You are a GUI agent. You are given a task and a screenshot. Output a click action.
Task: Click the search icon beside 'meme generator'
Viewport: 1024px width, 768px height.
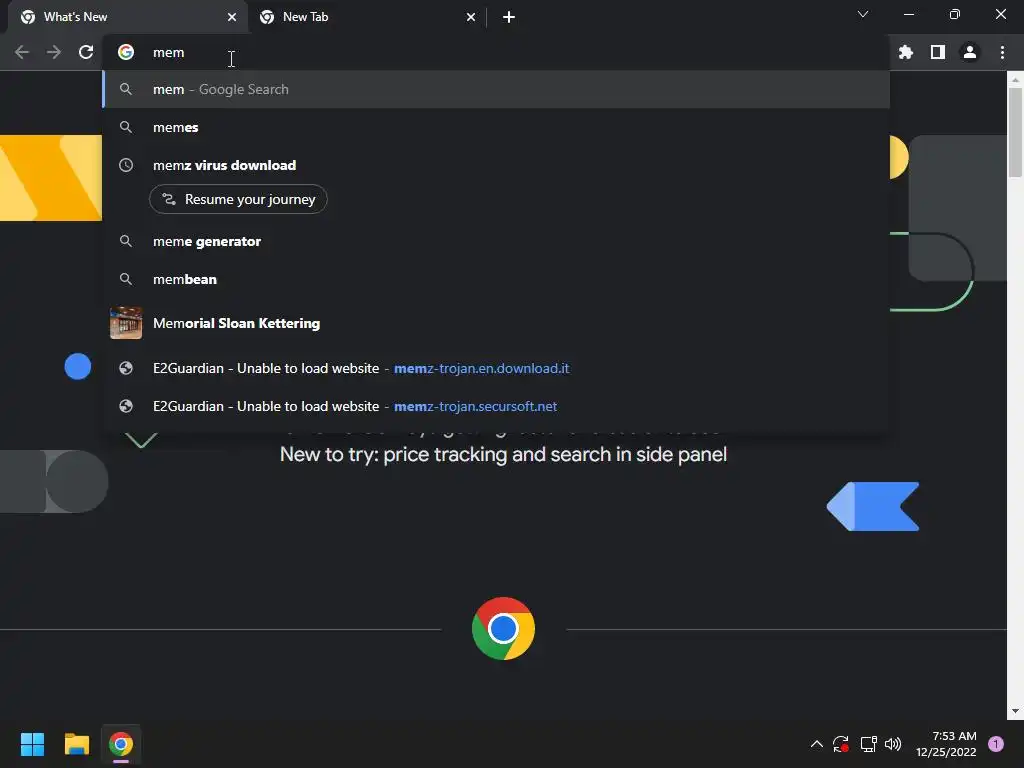click(x=126, y=242)
